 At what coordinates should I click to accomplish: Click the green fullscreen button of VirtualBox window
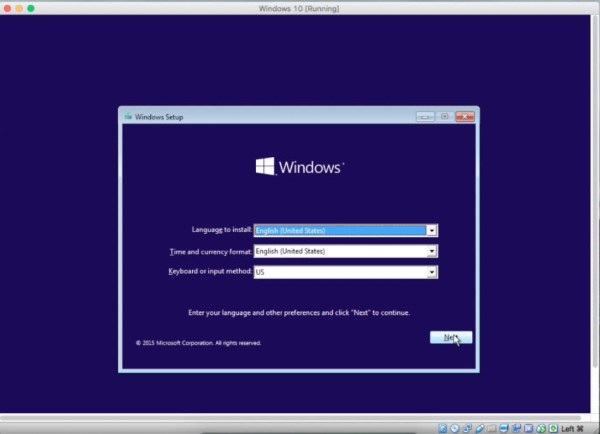click(x=31, y=8)
